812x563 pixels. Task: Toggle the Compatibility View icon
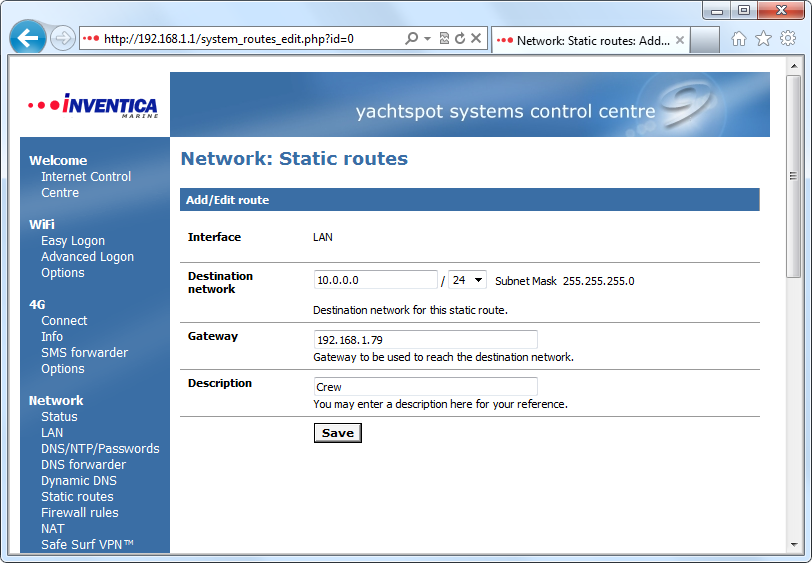(444, 38)
